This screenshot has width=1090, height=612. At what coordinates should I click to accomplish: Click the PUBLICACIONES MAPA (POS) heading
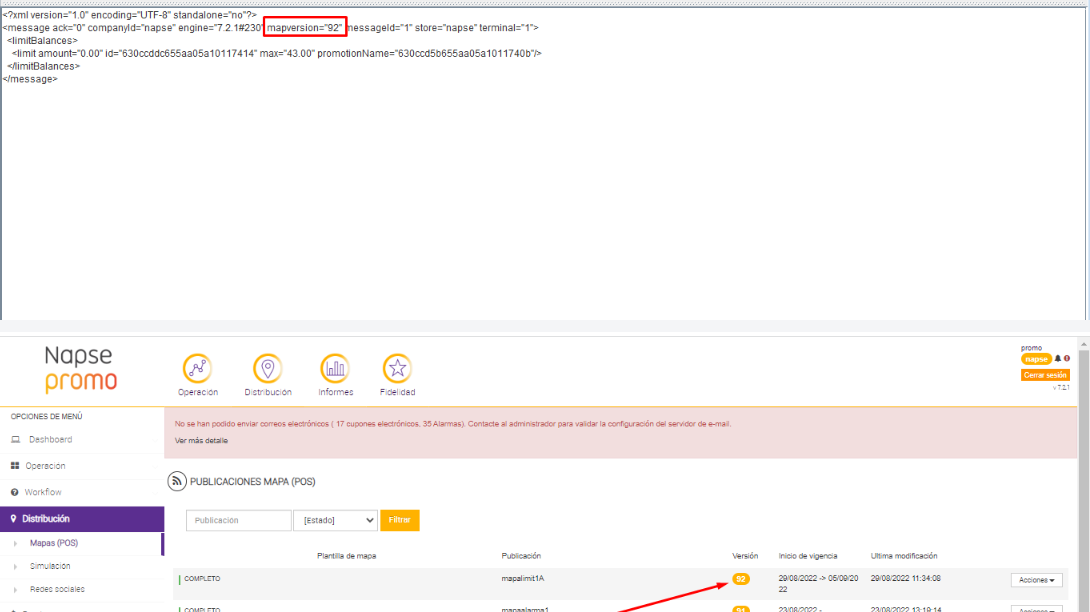(252, 481)
